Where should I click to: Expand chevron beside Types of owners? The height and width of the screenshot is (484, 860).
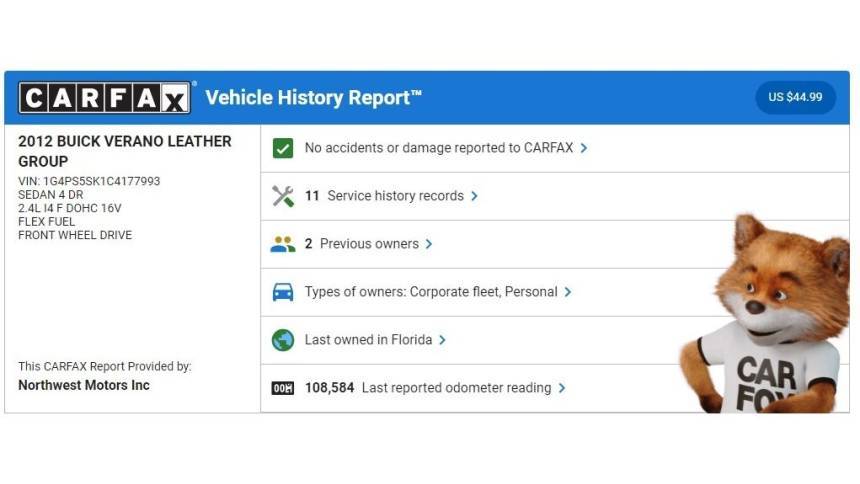568,292
